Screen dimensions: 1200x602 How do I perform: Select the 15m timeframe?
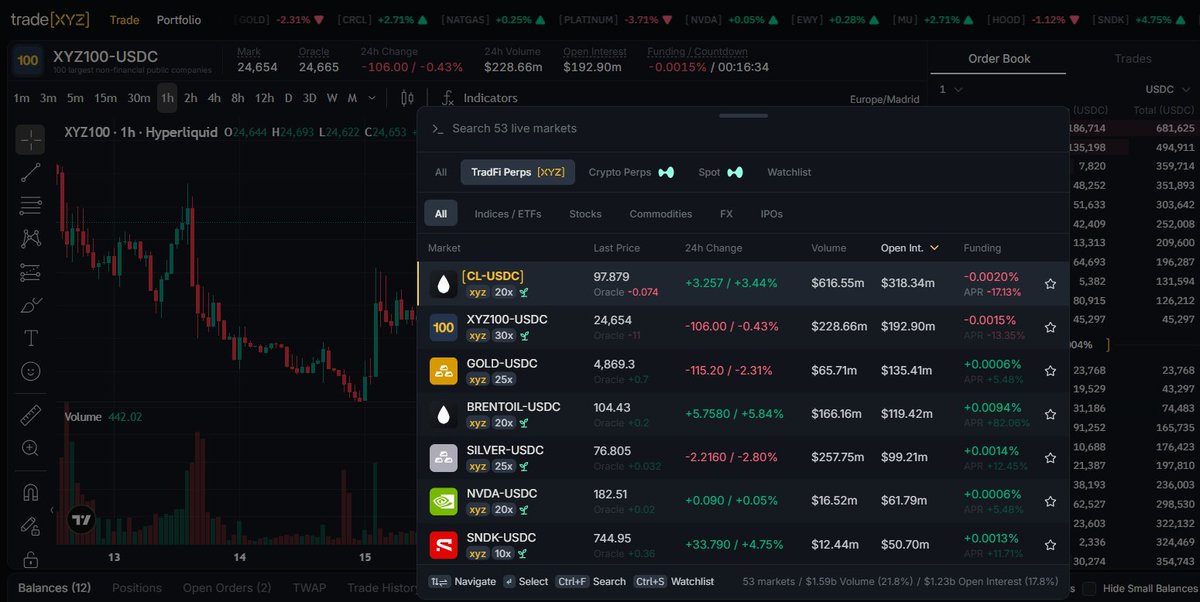(105, 98)
